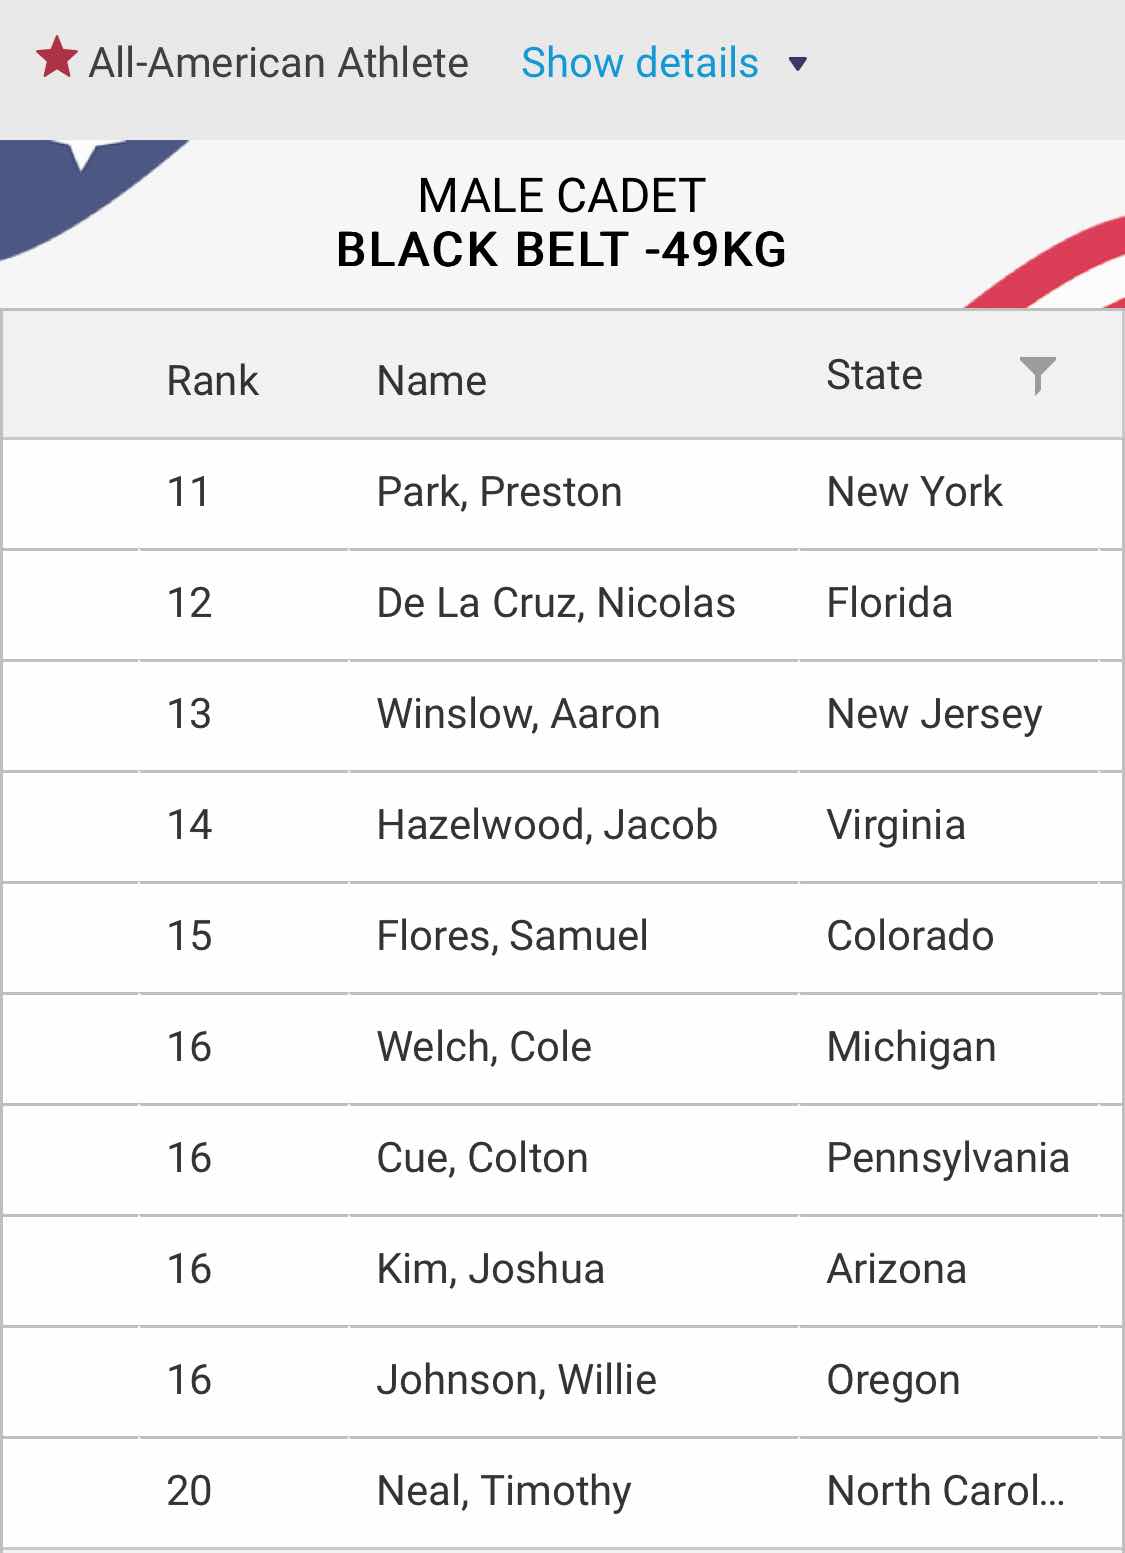Click the Pennsylvania state cell
The image size is (1125, 1553).
948,1159
